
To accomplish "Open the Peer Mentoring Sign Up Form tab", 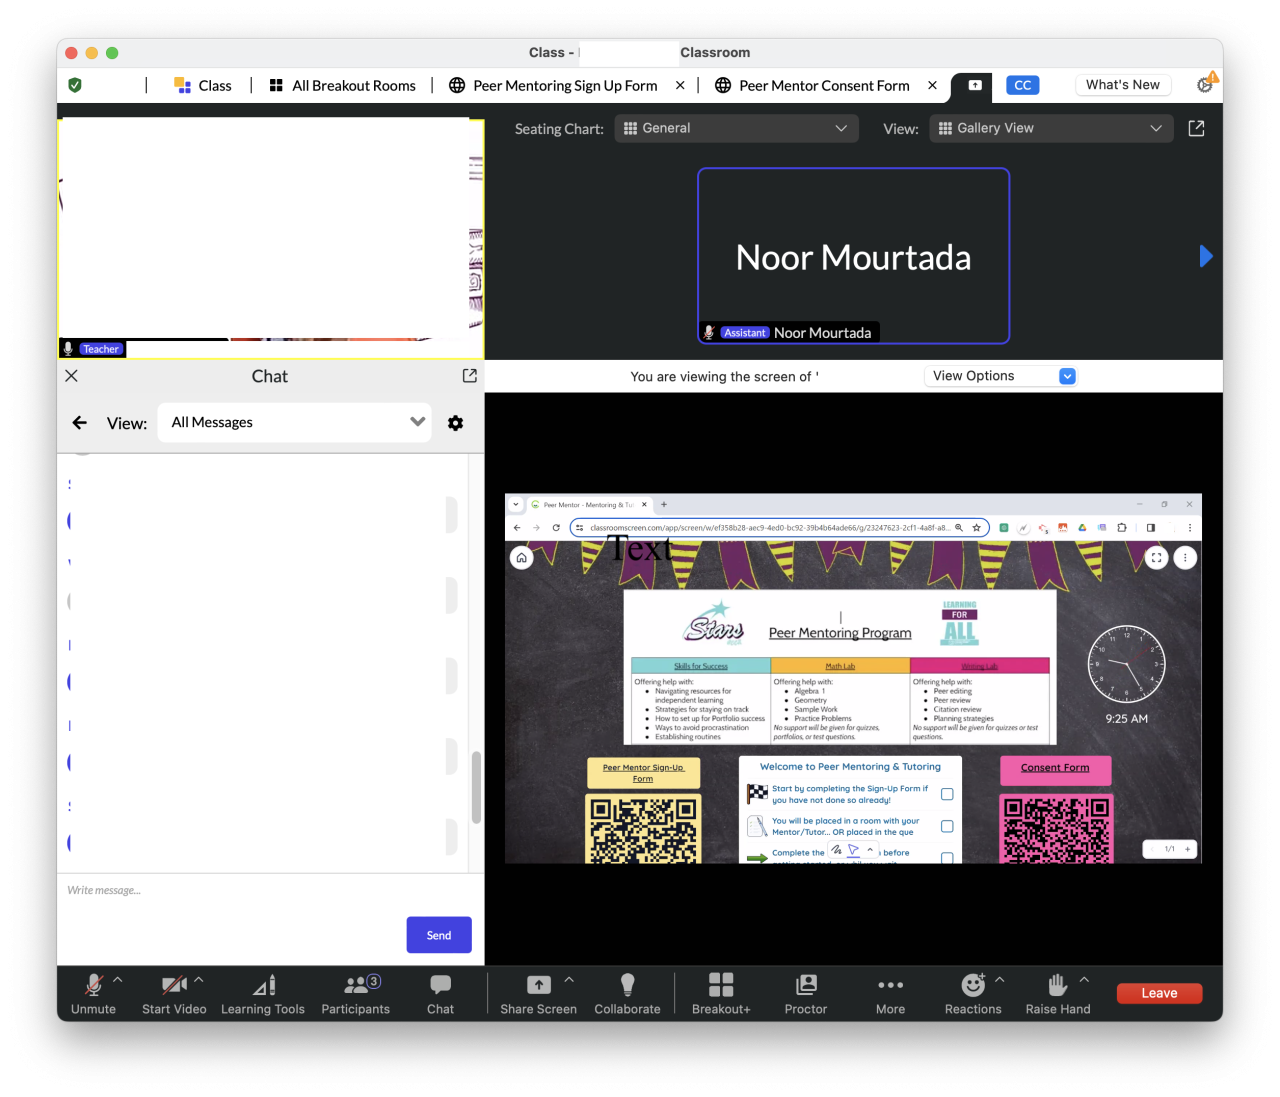I will [x=554, y=86].
